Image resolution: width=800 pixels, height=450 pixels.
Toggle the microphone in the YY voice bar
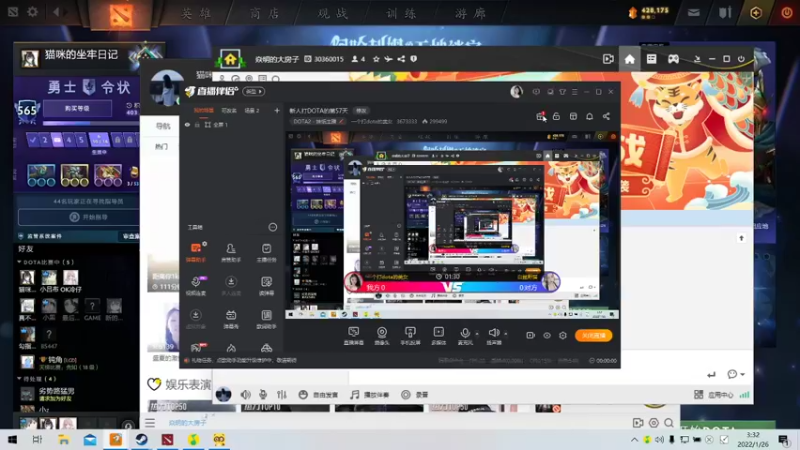point(263,394)
